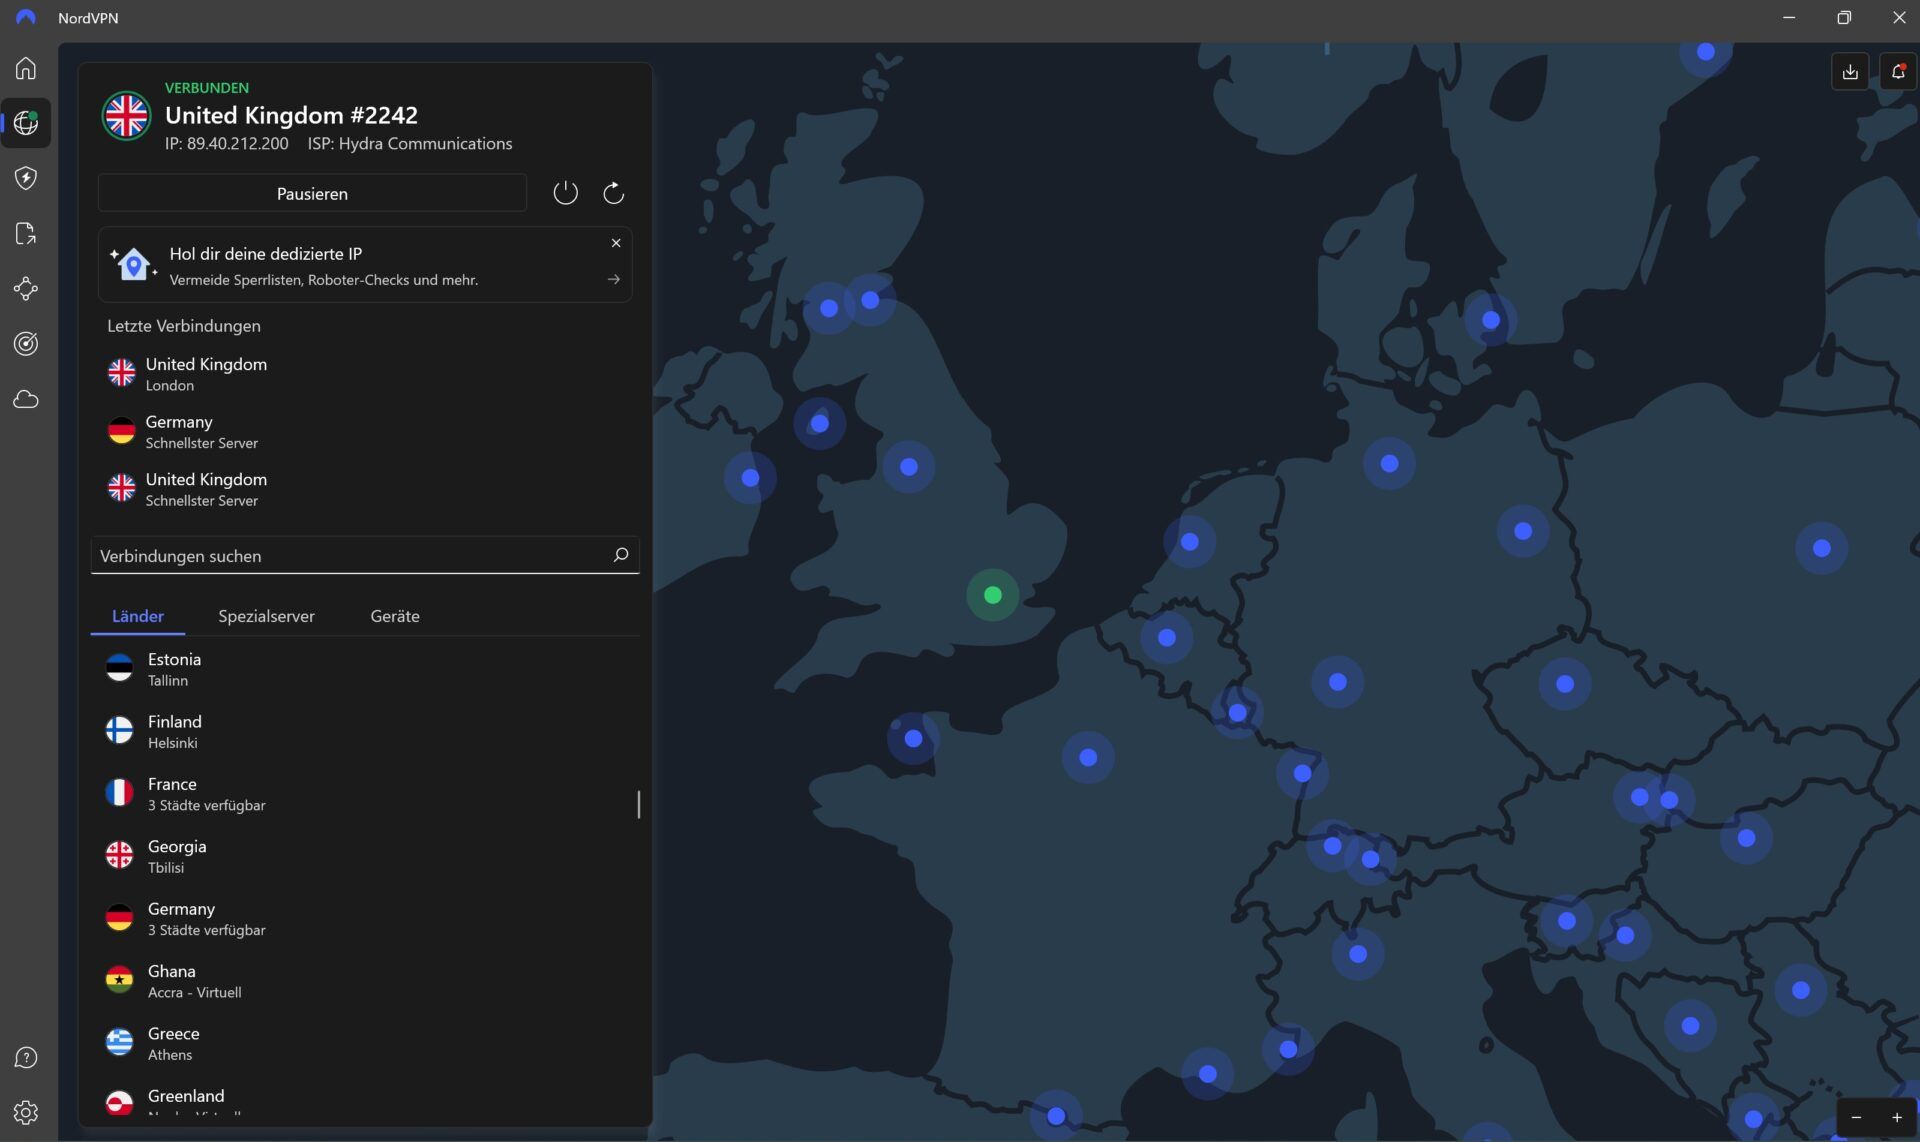Click the Estonia flag icon
This screenshot has width=1920, height=1142.
(119, 668)
